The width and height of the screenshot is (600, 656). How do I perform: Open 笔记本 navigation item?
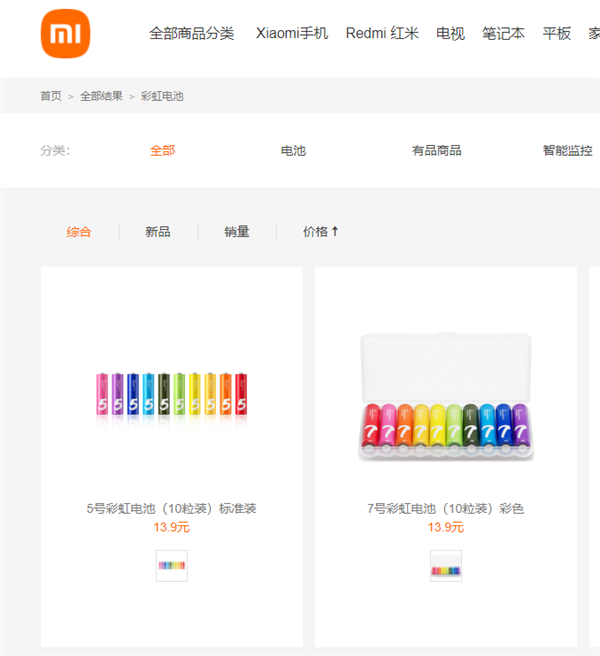503,34
